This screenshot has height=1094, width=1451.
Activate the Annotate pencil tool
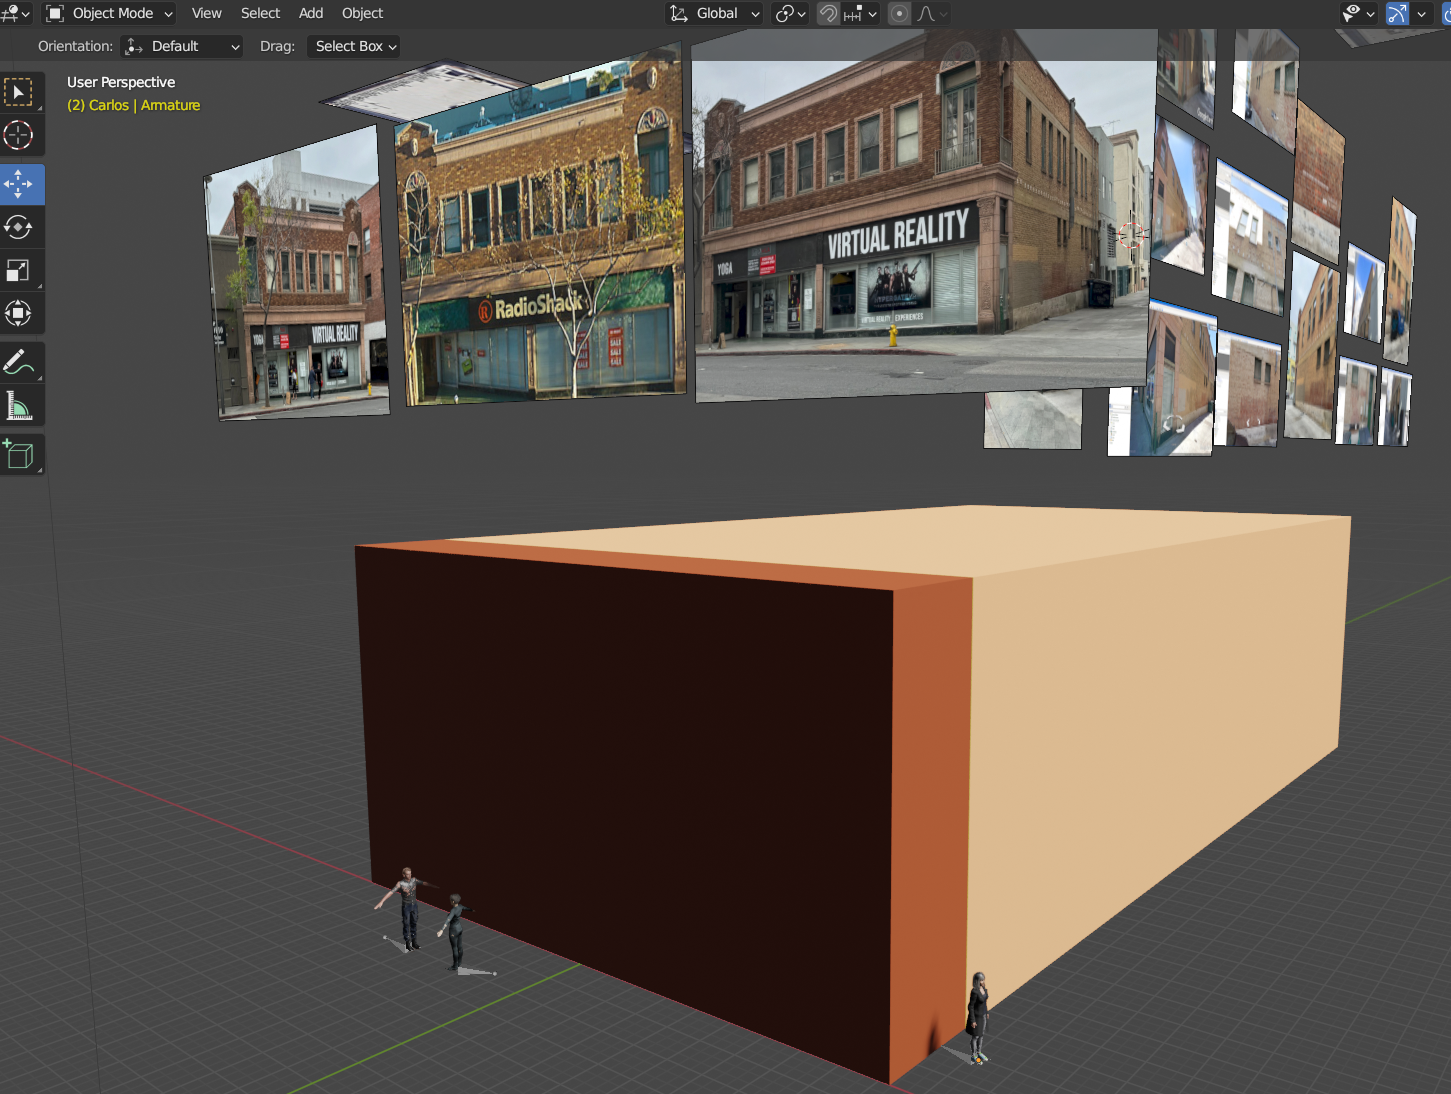19,362
